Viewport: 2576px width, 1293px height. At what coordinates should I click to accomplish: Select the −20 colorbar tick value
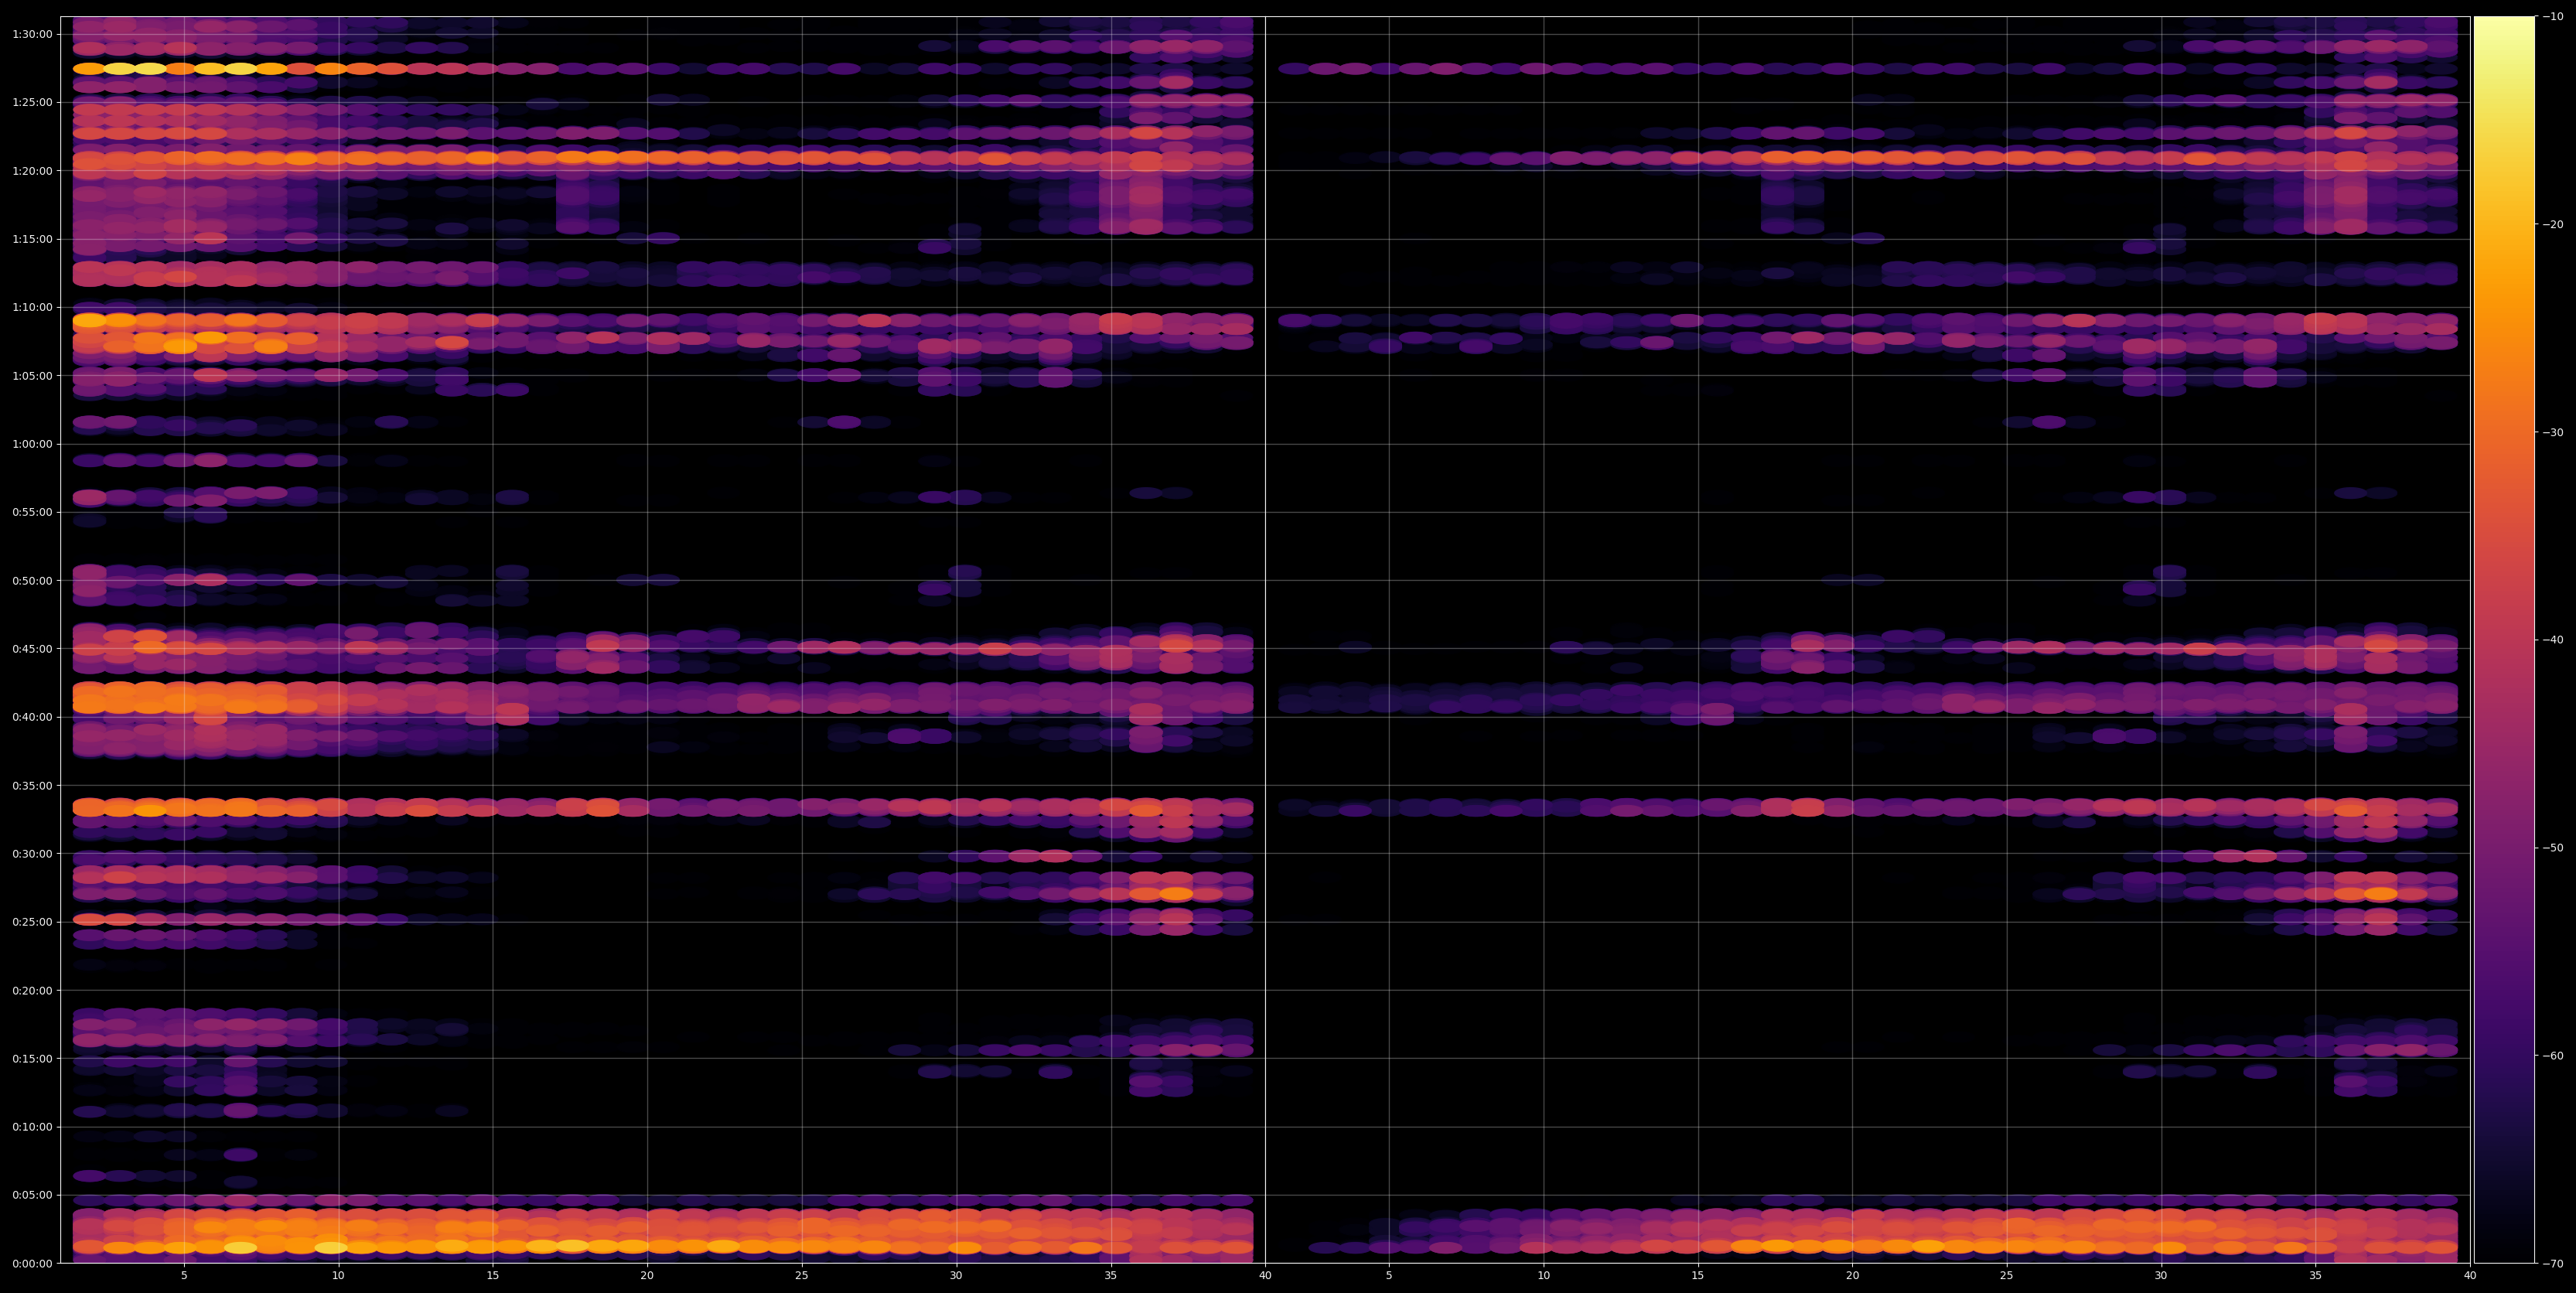pos(2553,224)
